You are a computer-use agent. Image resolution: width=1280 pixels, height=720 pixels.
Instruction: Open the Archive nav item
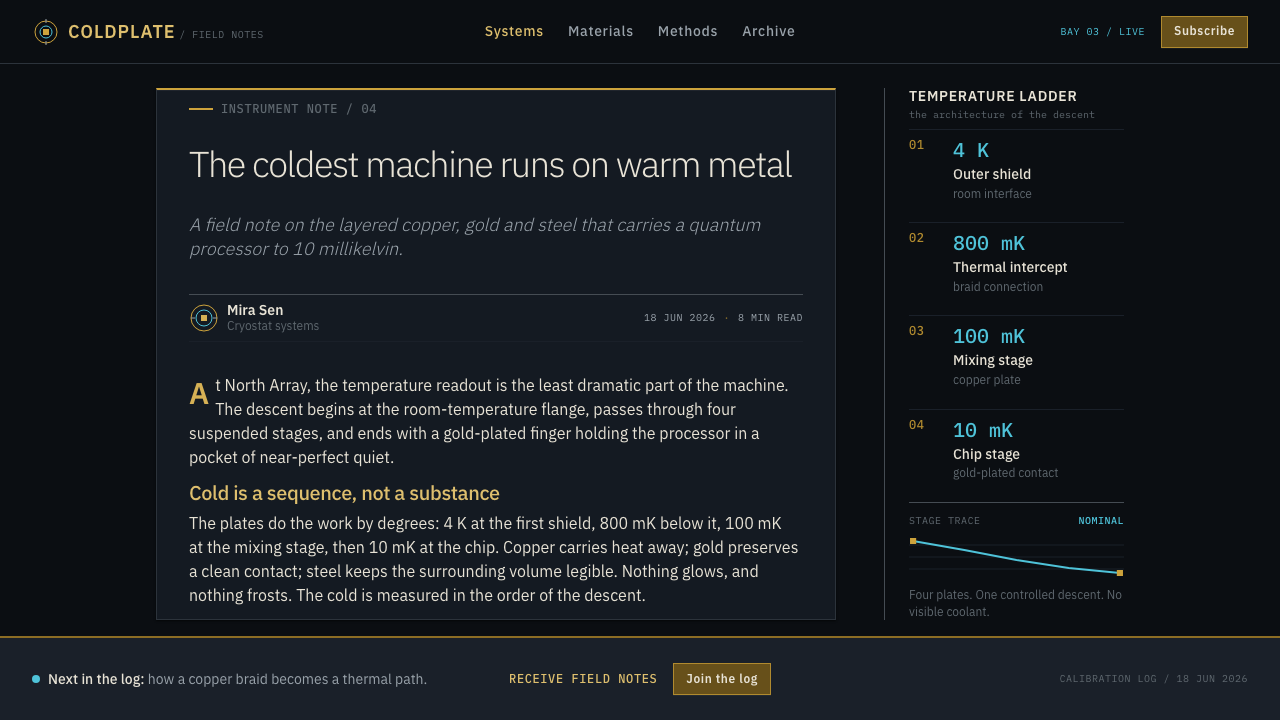click(x=769, y=31)
